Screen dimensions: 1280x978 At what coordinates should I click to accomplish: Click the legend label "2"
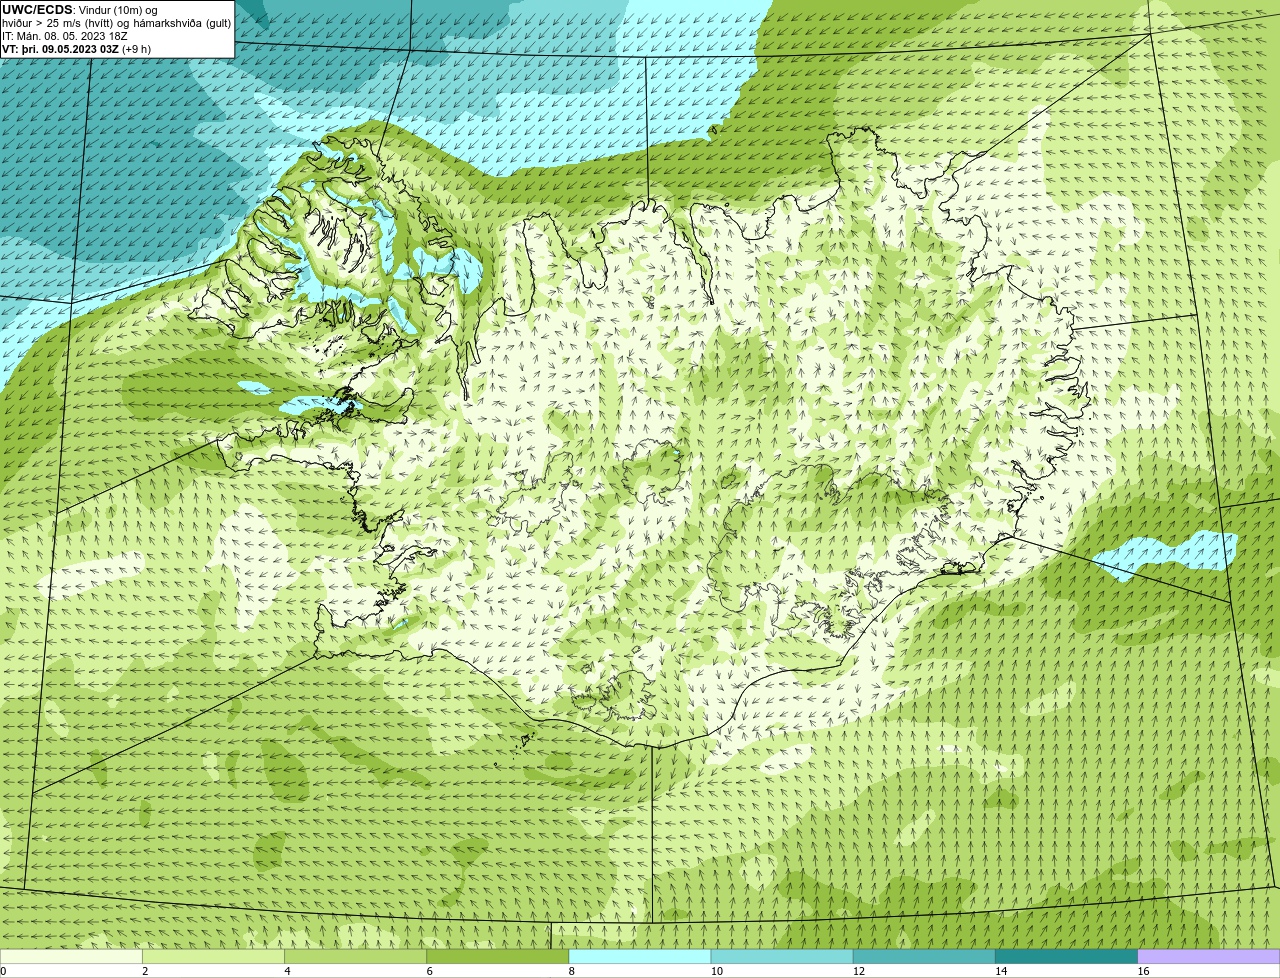[x=145, y=971]
